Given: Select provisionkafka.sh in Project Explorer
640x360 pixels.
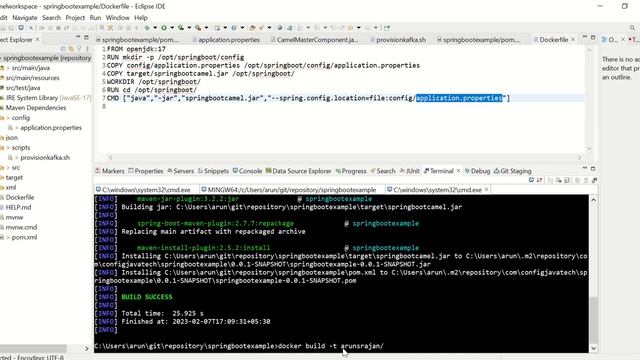Looking at the screenshot, I should (x=45, y=158).
